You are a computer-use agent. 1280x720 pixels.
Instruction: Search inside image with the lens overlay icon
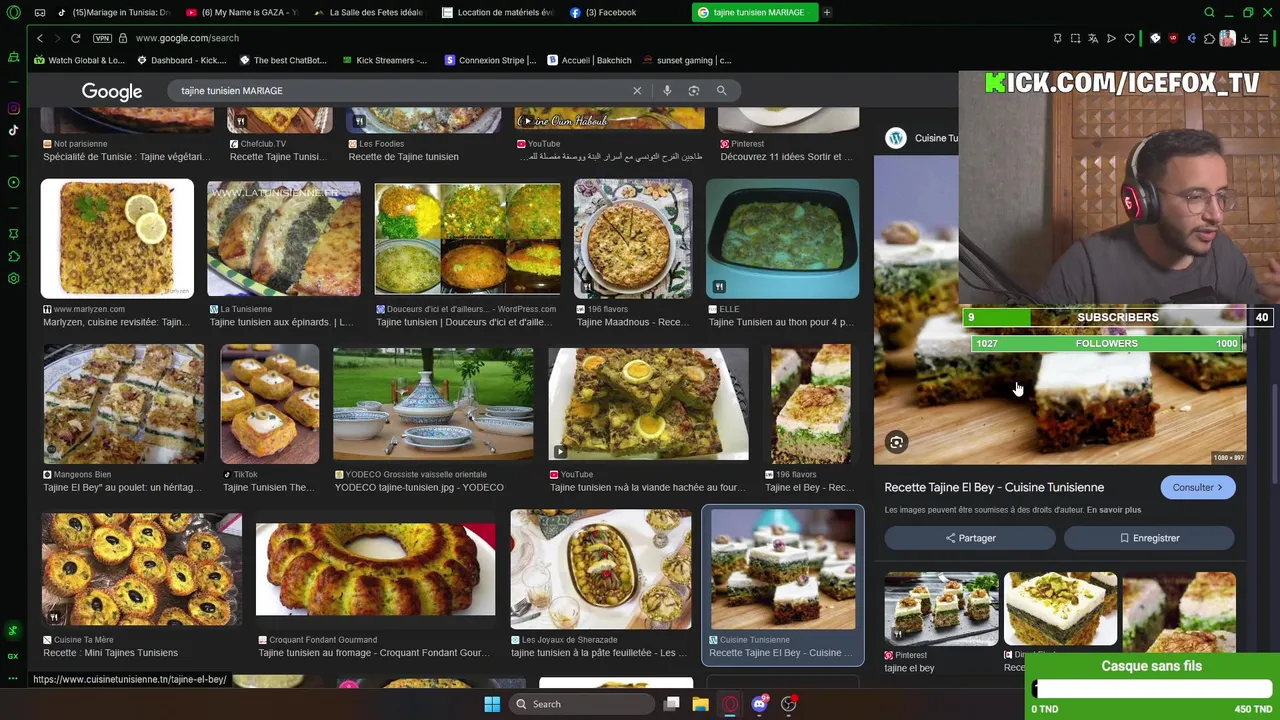897,442
